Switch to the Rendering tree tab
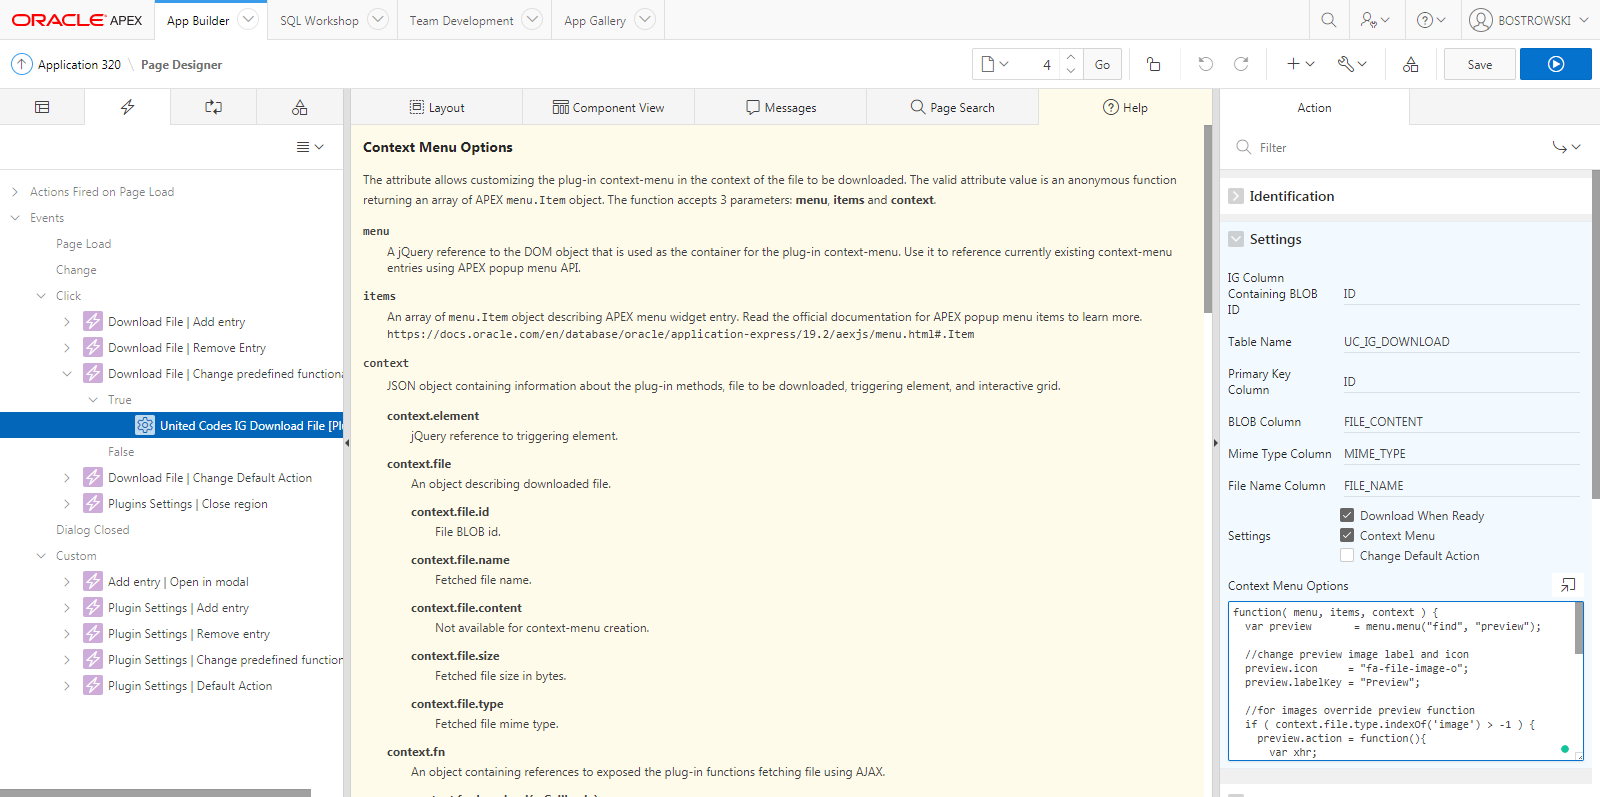Image resolution: width=1600 pixels, height=797 pixels. (42, 107)
